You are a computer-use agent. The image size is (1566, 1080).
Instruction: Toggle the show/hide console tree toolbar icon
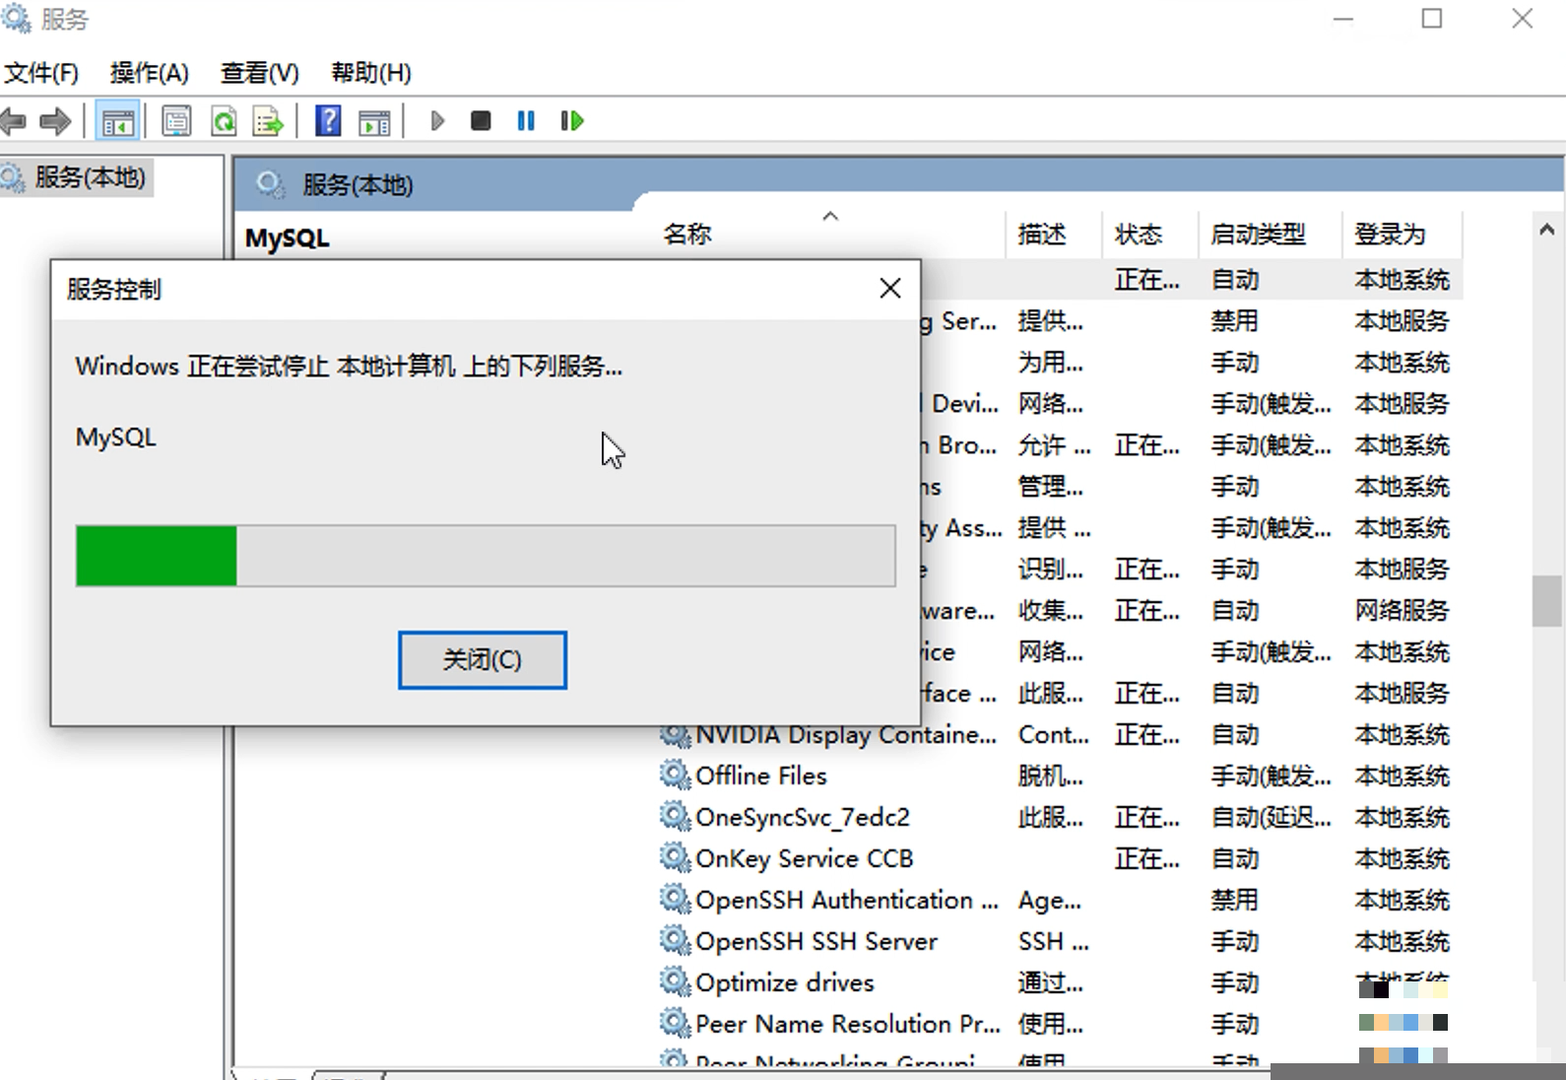pos(117,122)
